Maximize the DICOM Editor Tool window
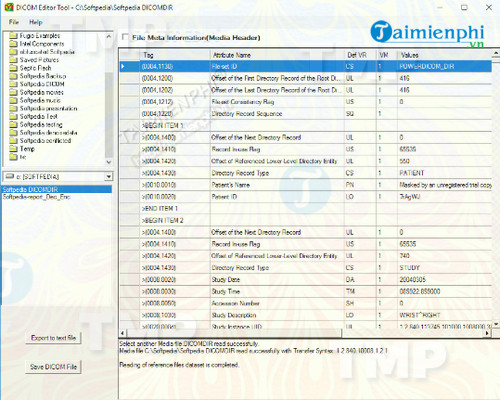Image resolution: width=500 pixels, height=400 pixels. (x=464, y=7)
